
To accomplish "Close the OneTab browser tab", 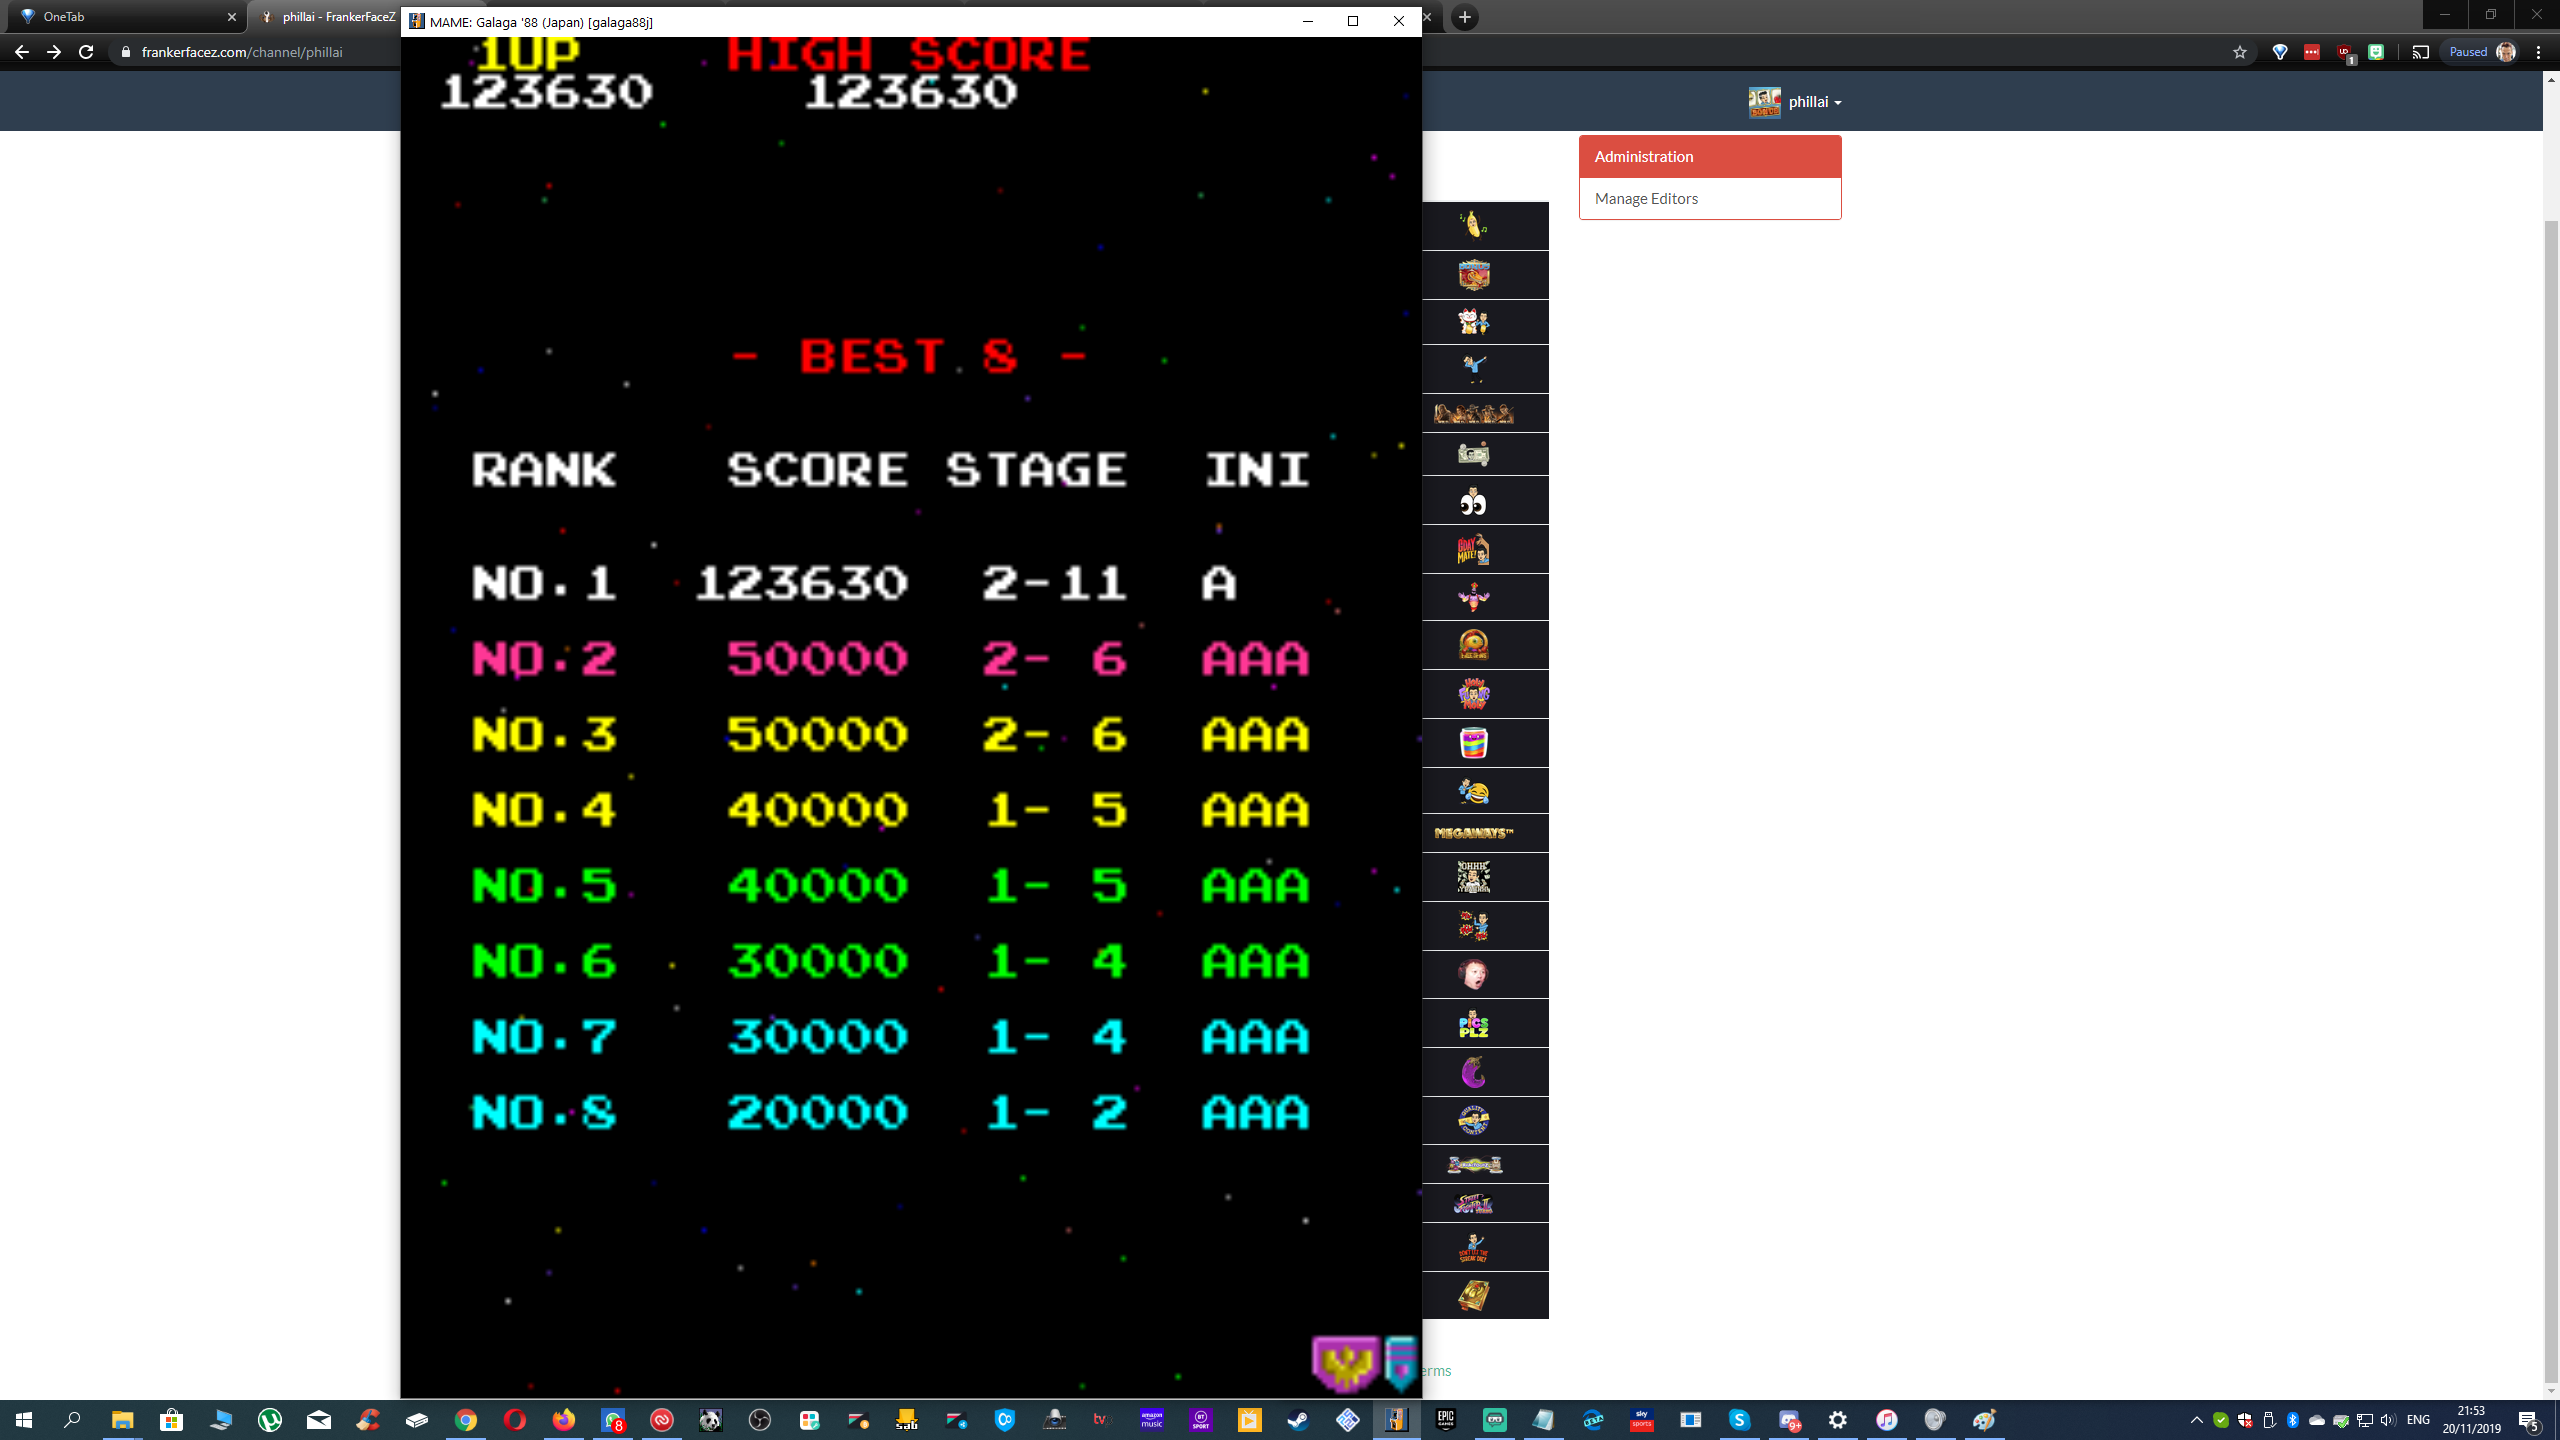I will [x=231, y=17].
